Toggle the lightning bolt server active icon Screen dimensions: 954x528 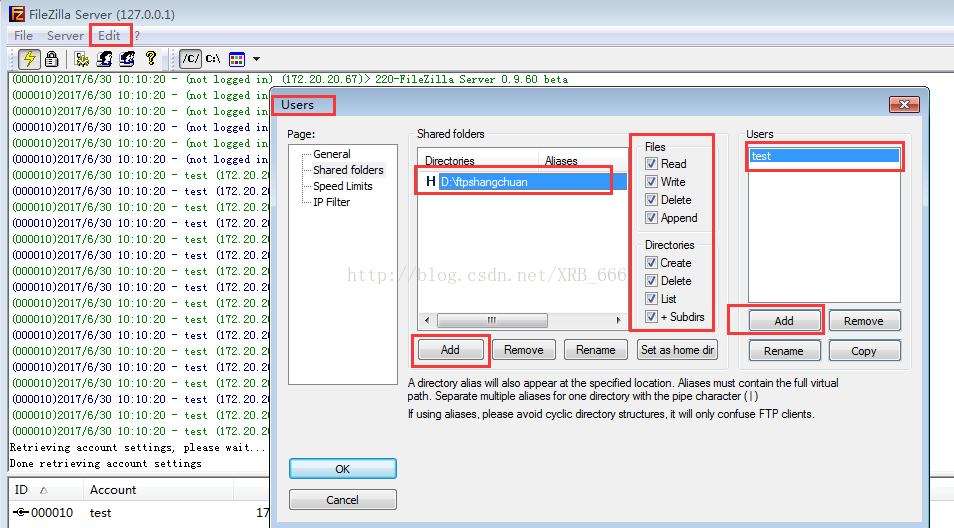pos(29,59)
